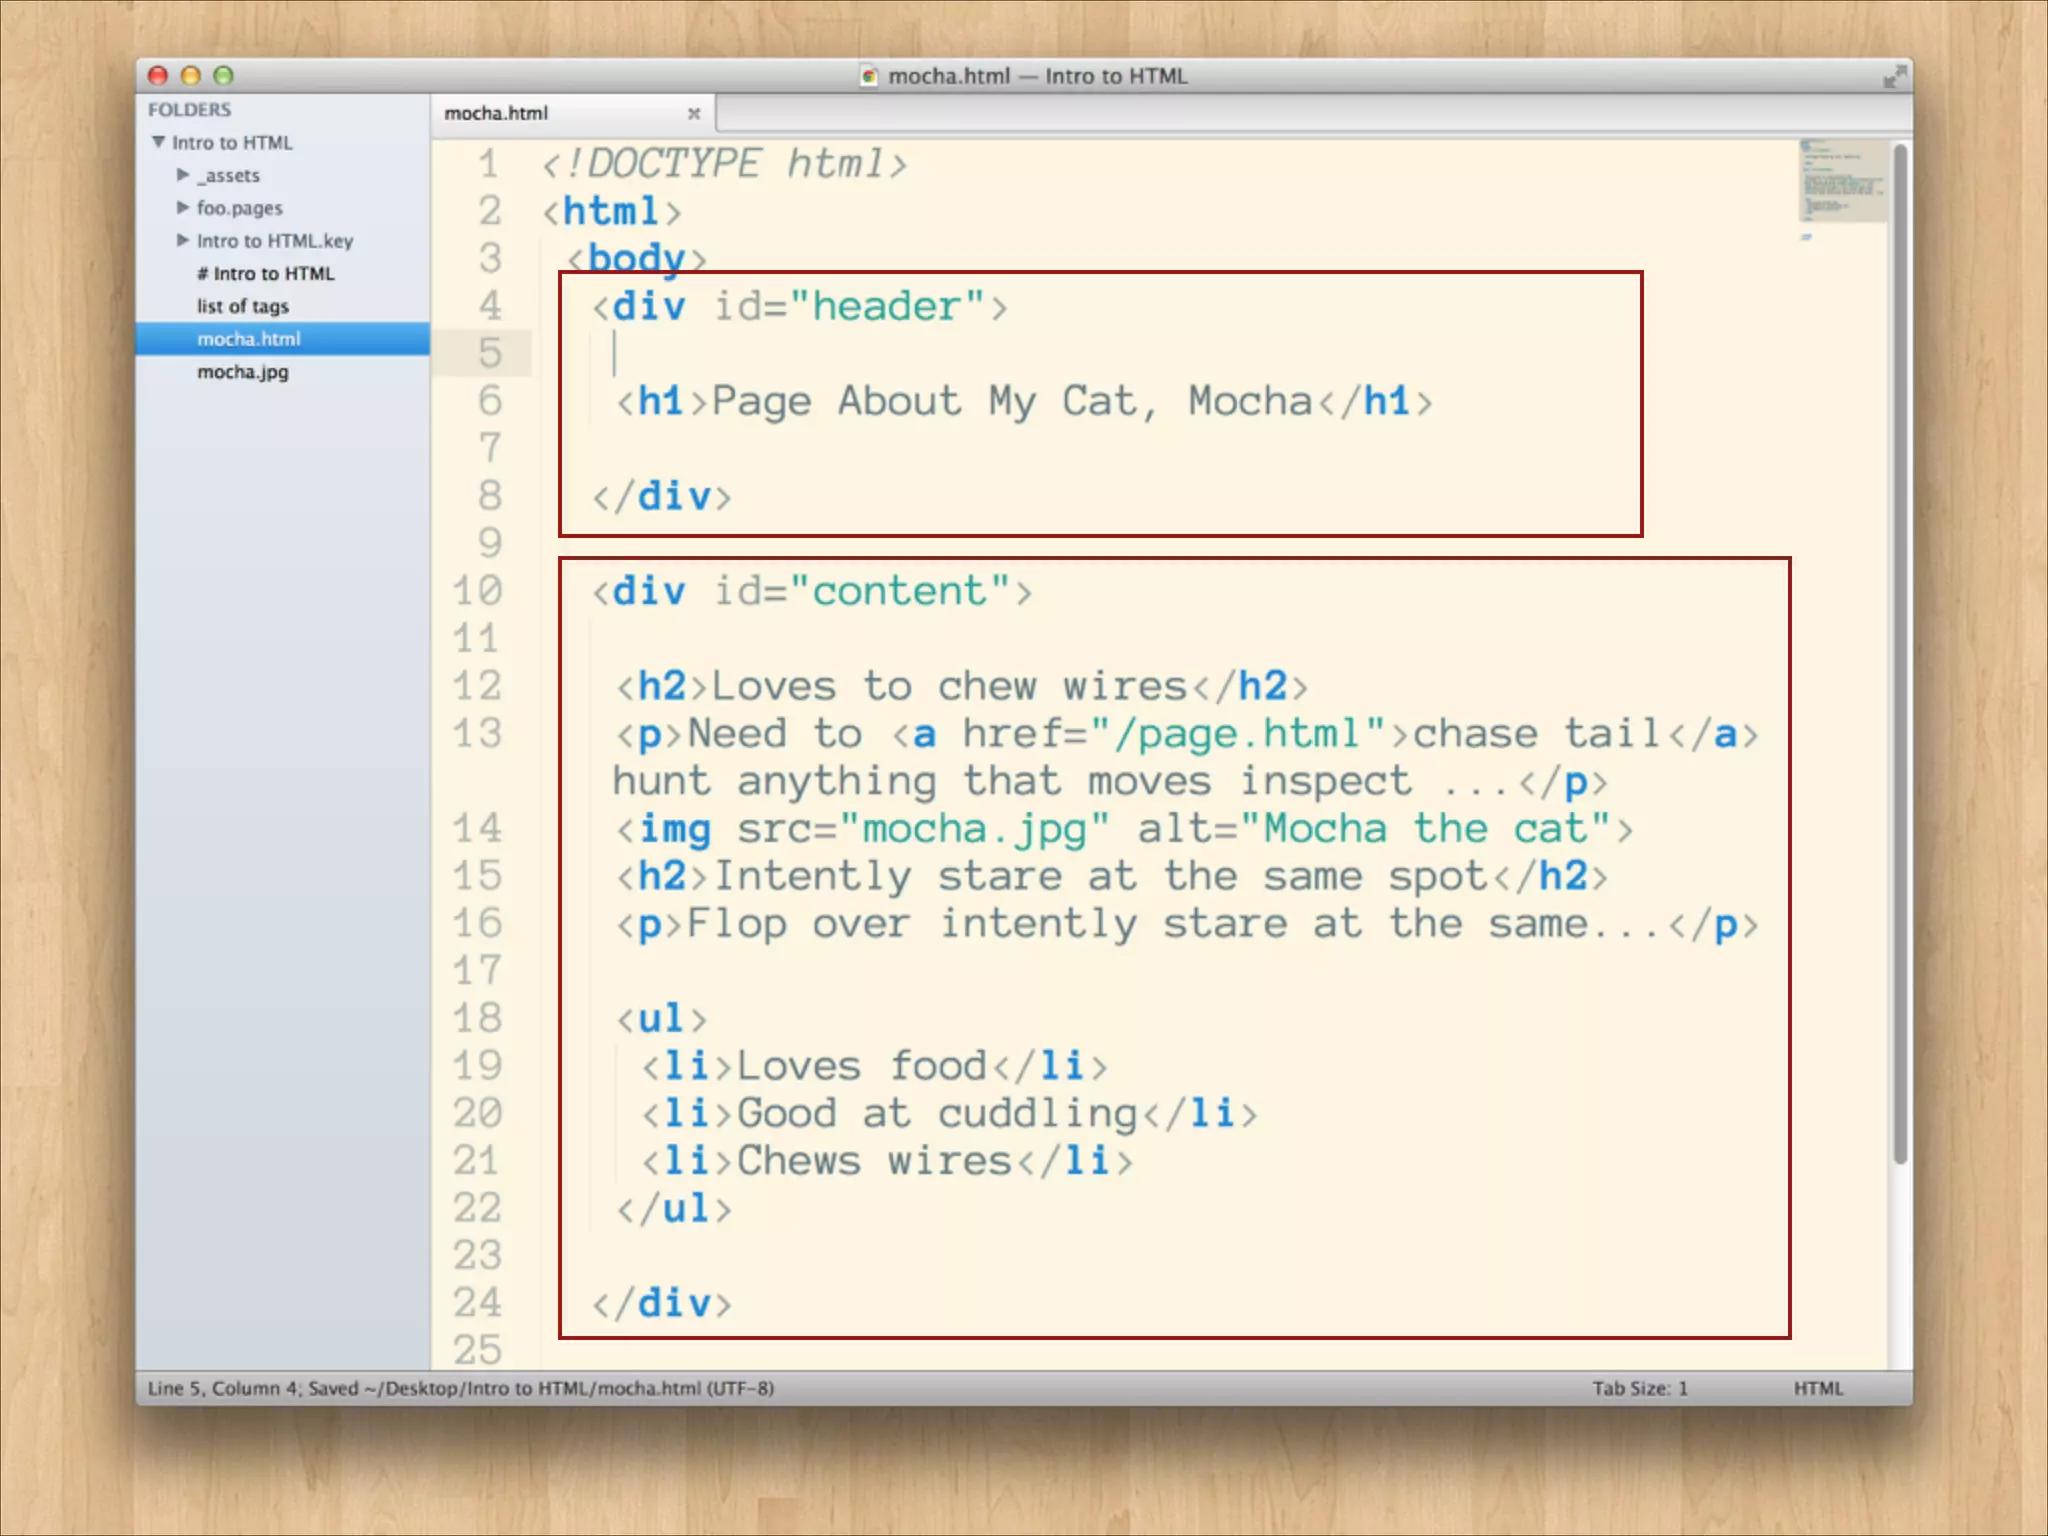2048x1536 pixels.
Task: Click the fullscreen arrows icon in title bar
Action: tap(1893, 77)
